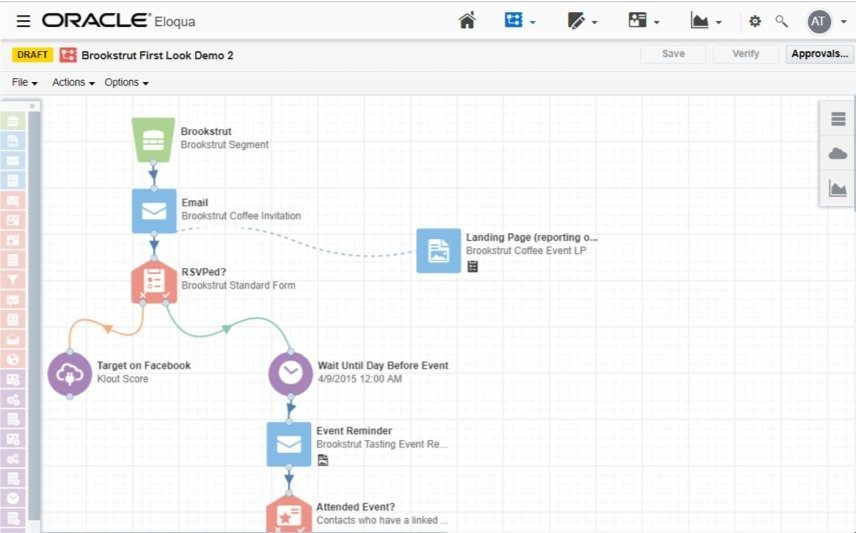Expand the dropdown arrow beside AT avatar
The image size is (856, 533).
(843, 22)
